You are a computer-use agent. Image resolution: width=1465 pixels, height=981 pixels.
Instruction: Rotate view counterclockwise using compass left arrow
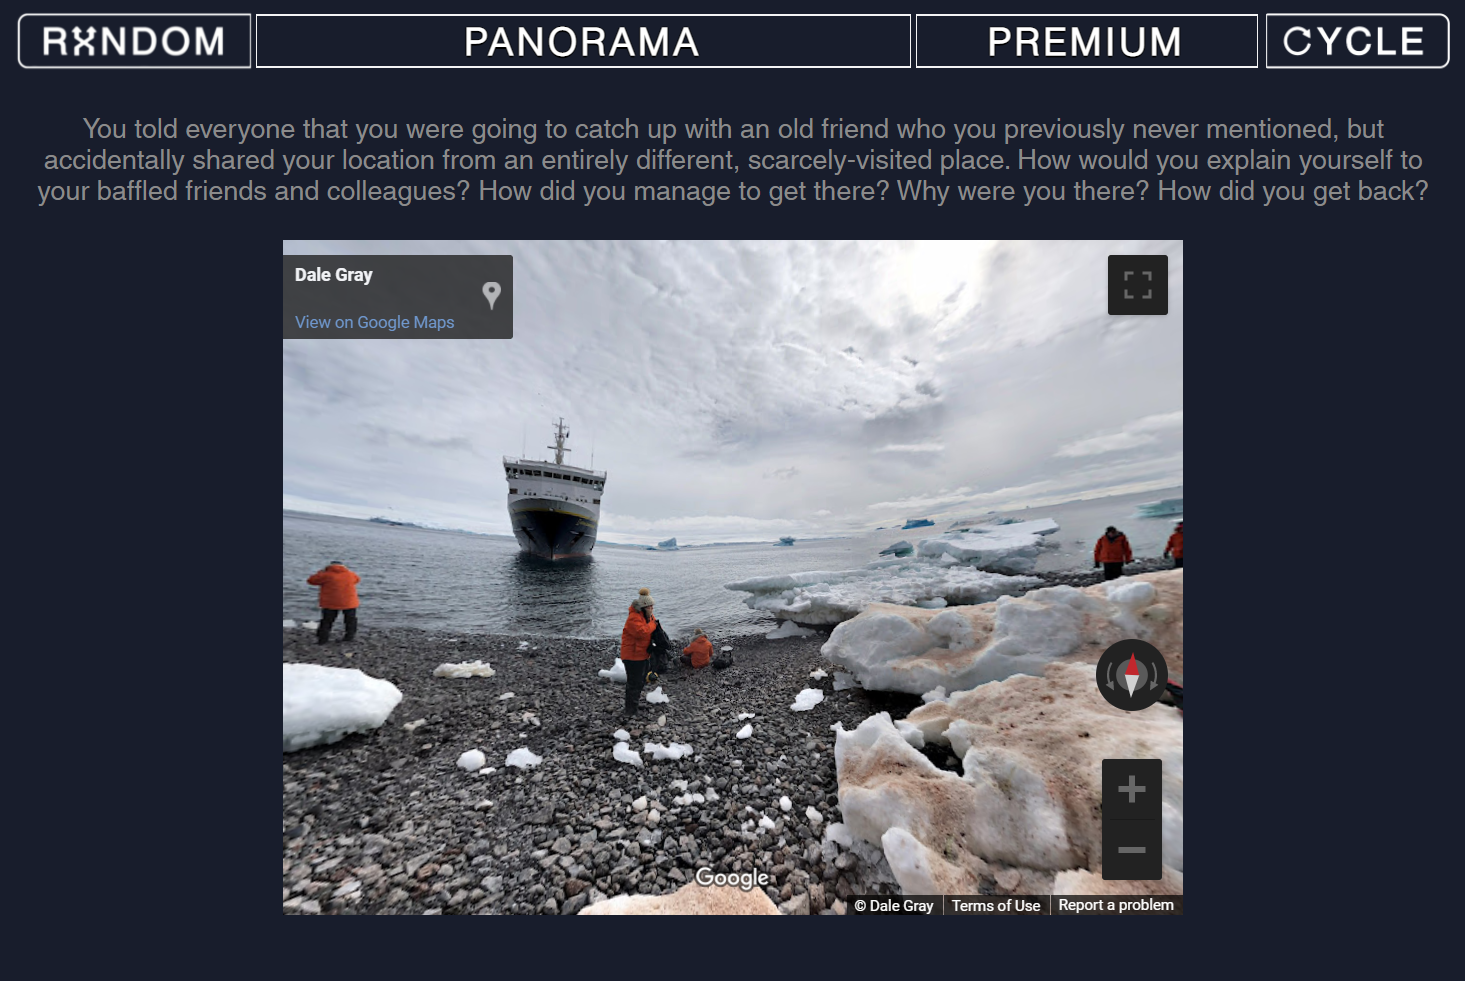pyautogui.click(x=1110, y=676)
